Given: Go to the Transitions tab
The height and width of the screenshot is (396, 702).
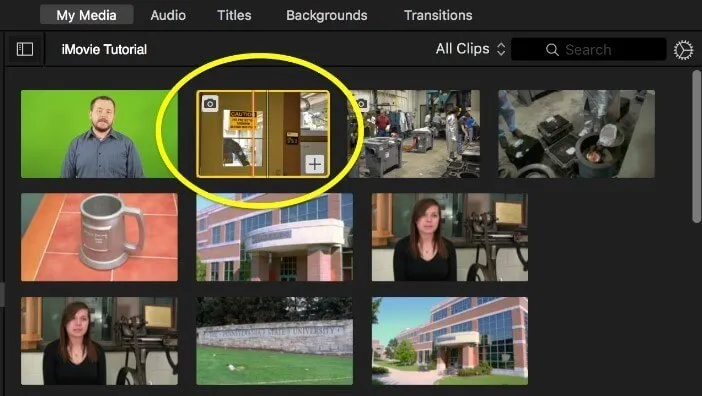Looking at the screenshot, I should [x=438, y=15].
